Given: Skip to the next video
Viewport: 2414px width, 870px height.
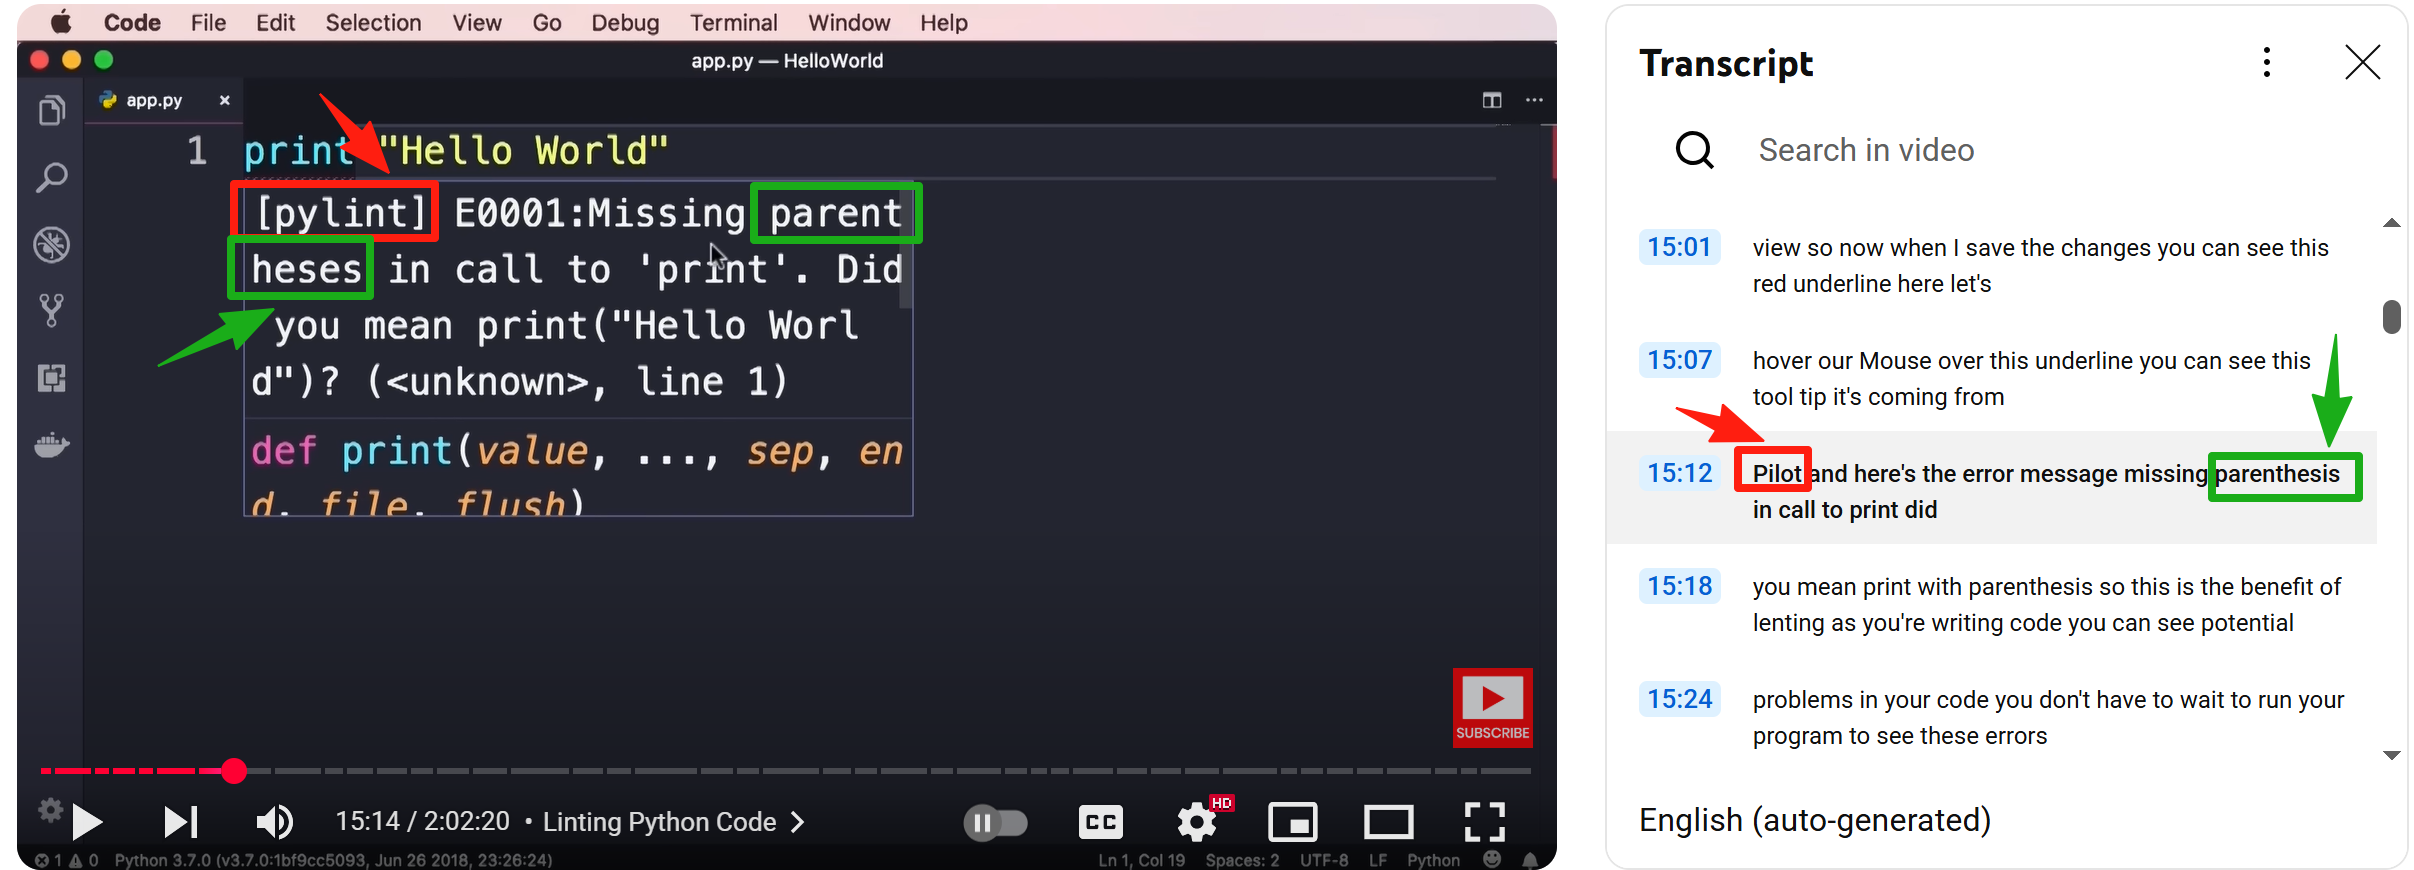Looking at the screenshot, I should coord(181,822).
